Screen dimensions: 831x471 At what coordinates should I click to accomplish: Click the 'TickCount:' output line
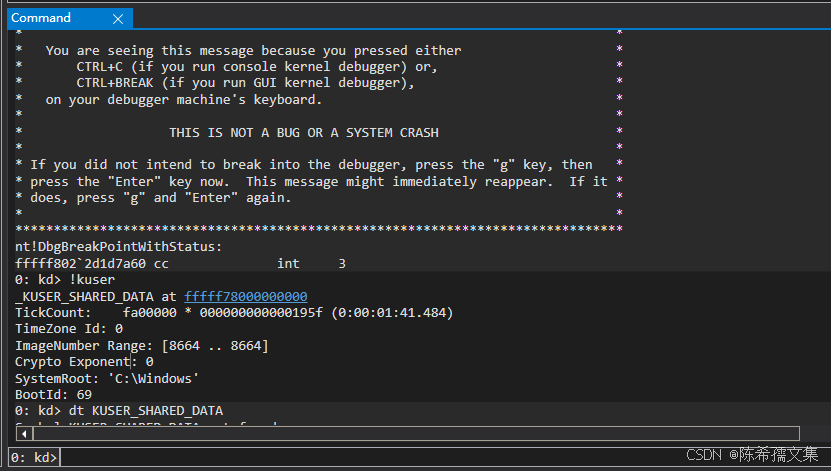234,313
